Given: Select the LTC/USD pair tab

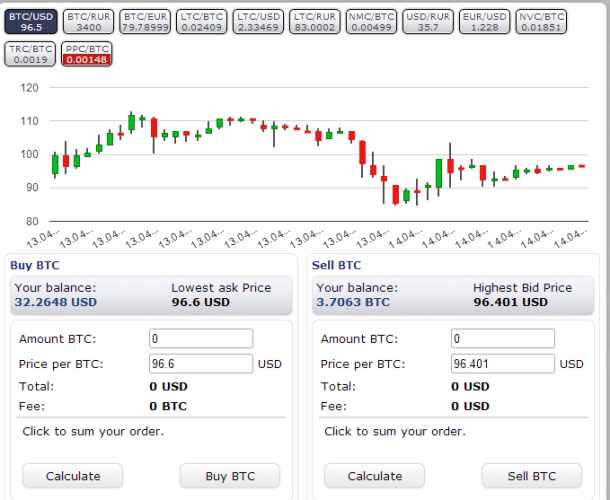Looking at the screenshot, I should [258, 22].
